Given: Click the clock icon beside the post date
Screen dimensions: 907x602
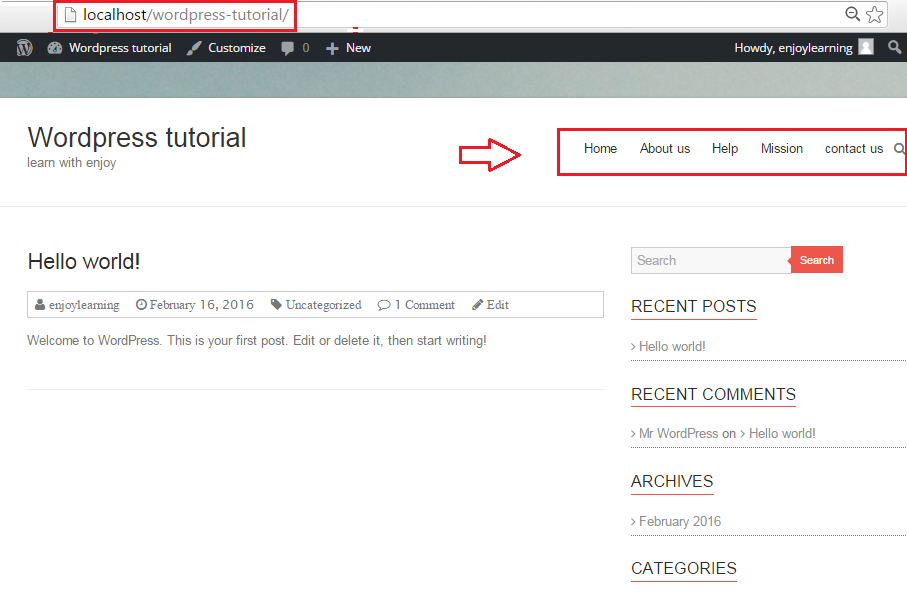Looking at the screenshot, I should (x=141, y=305).
